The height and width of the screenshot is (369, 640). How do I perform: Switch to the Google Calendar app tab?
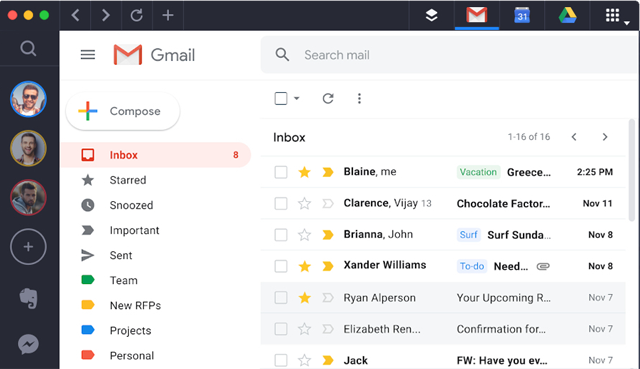(522, 16)
